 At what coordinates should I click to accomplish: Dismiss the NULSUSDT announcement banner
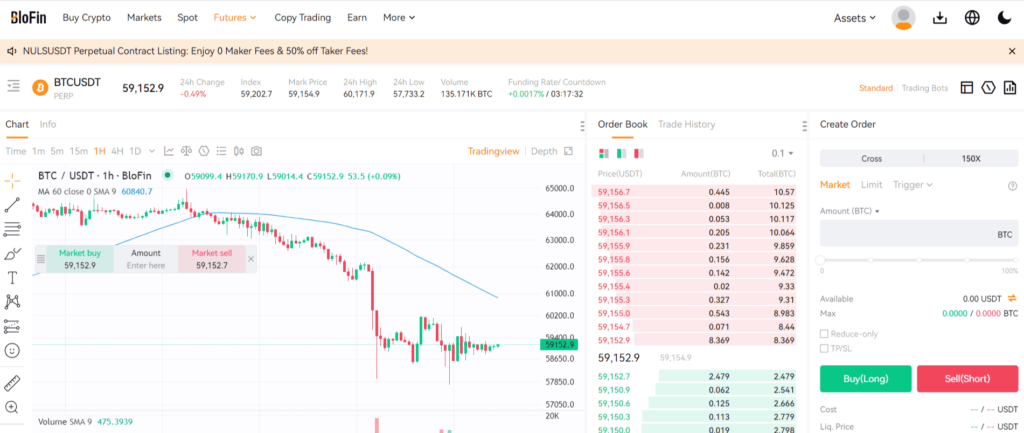[x=1012, y=50]
